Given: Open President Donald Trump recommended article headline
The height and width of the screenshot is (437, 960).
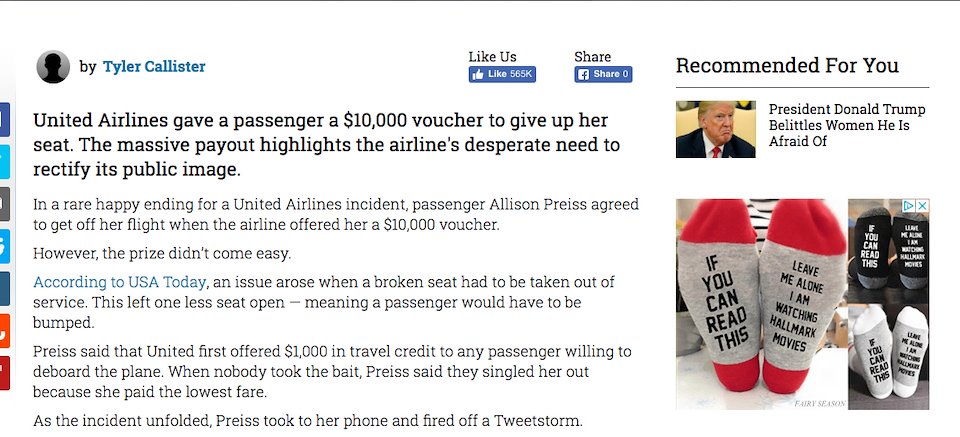Looking at the screenshot, I should [847, 125].
